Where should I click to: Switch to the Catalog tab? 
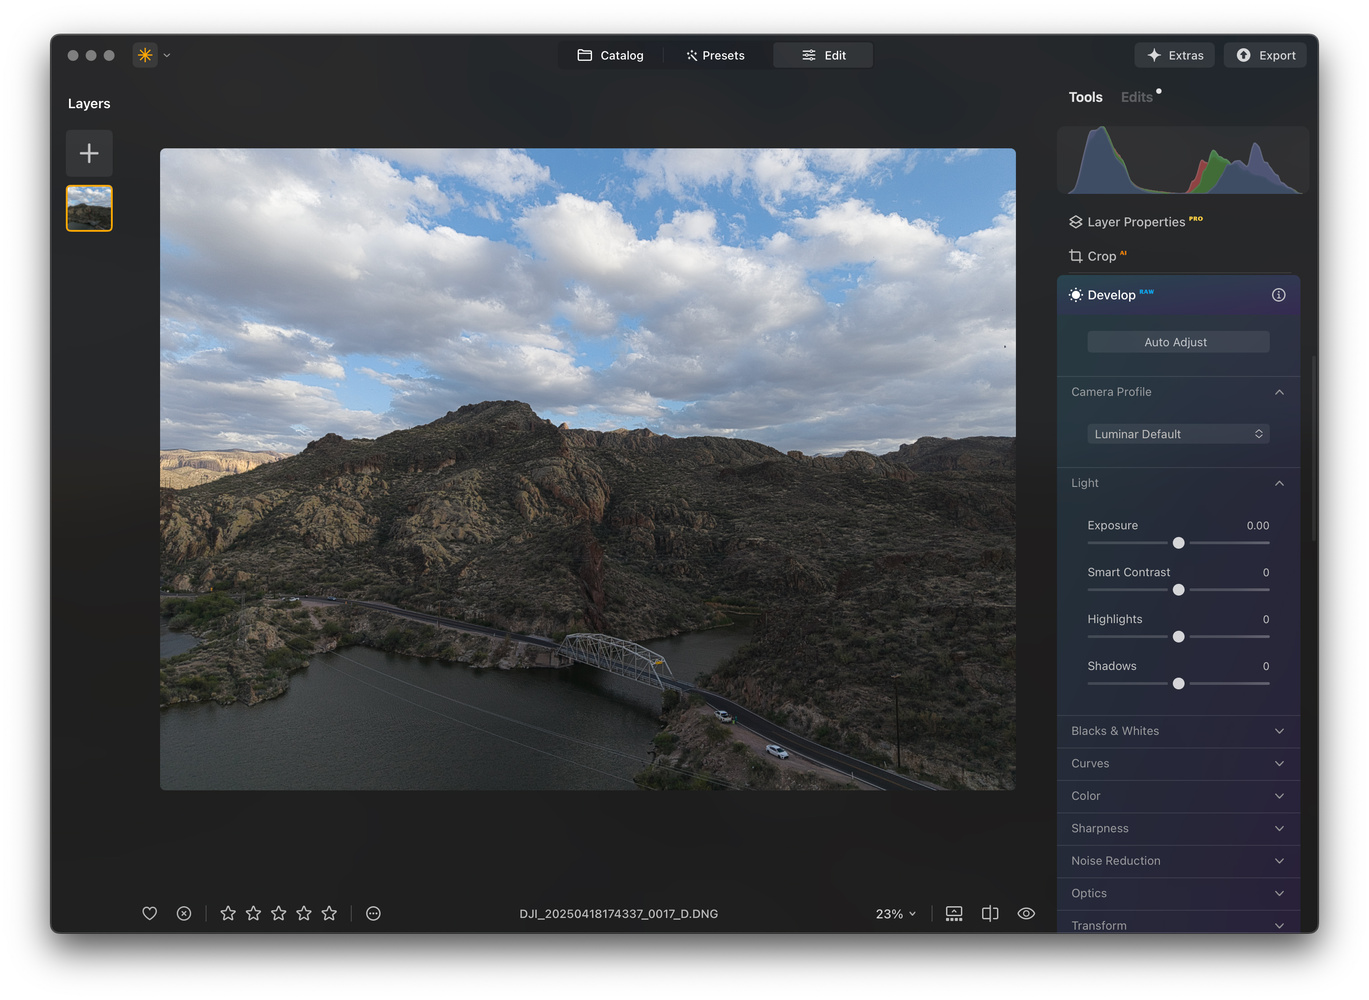click(x=611, y=55)
